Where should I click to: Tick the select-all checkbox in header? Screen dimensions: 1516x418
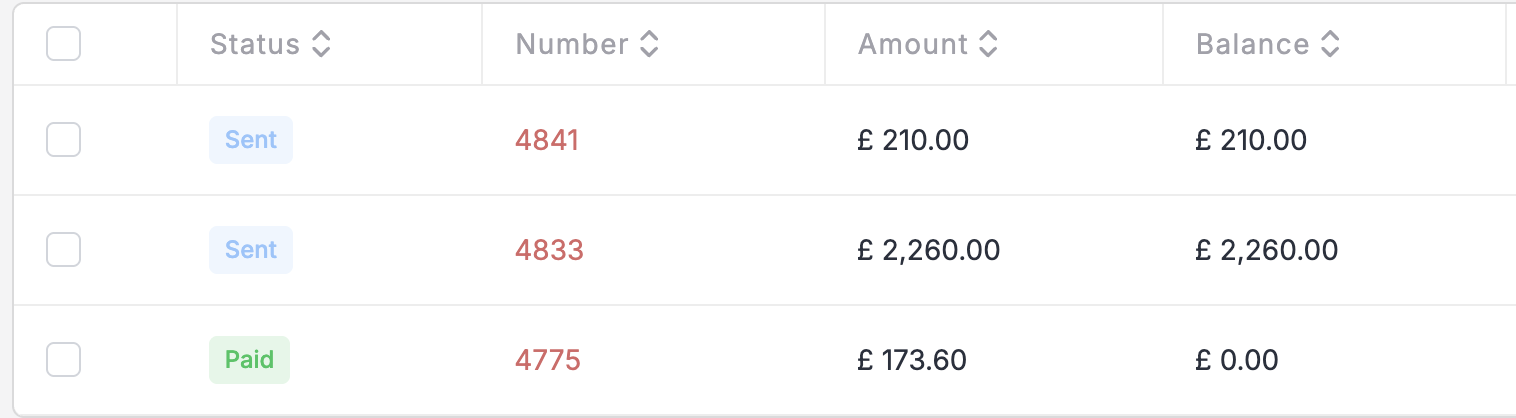pyautogui.click(x=64, y=44)
